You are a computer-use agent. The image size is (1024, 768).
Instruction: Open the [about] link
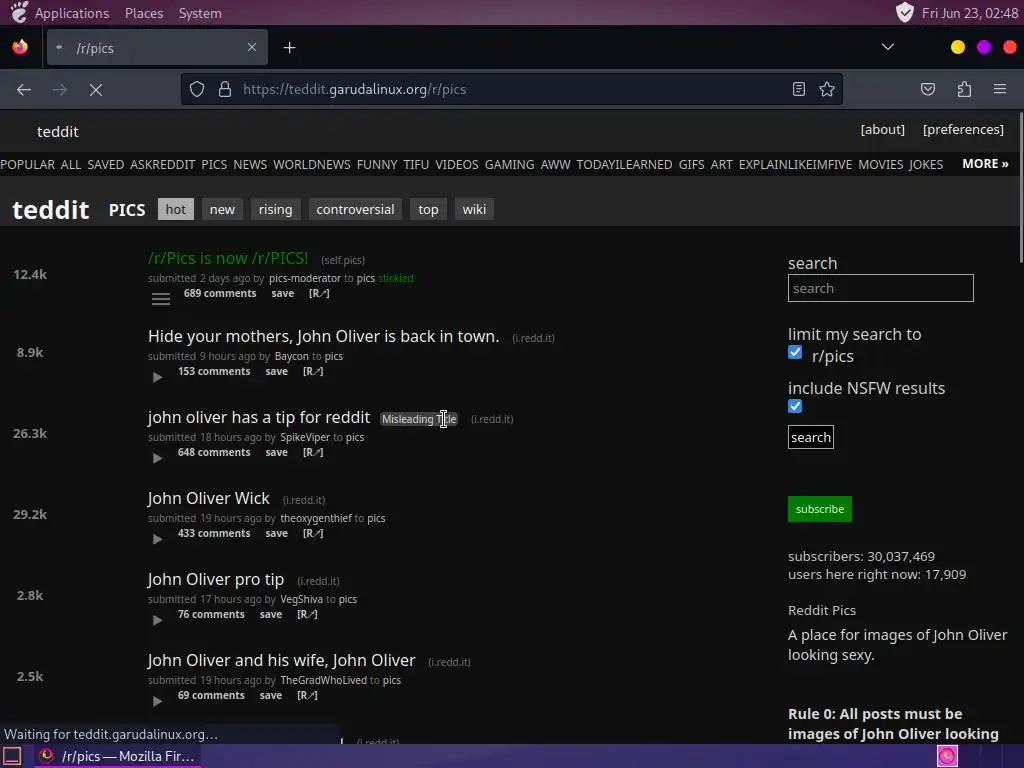tap(882, 129)
